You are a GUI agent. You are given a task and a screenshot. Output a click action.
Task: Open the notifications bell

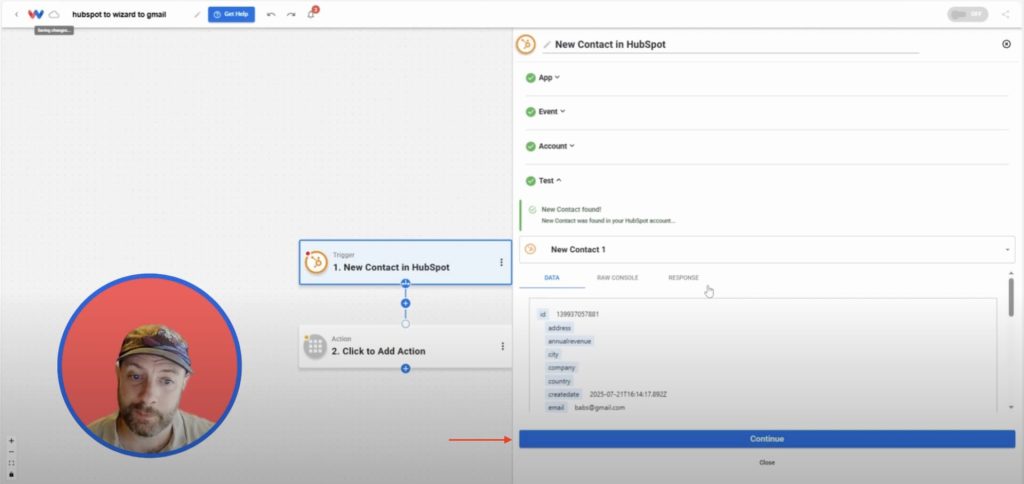[312, 14]
